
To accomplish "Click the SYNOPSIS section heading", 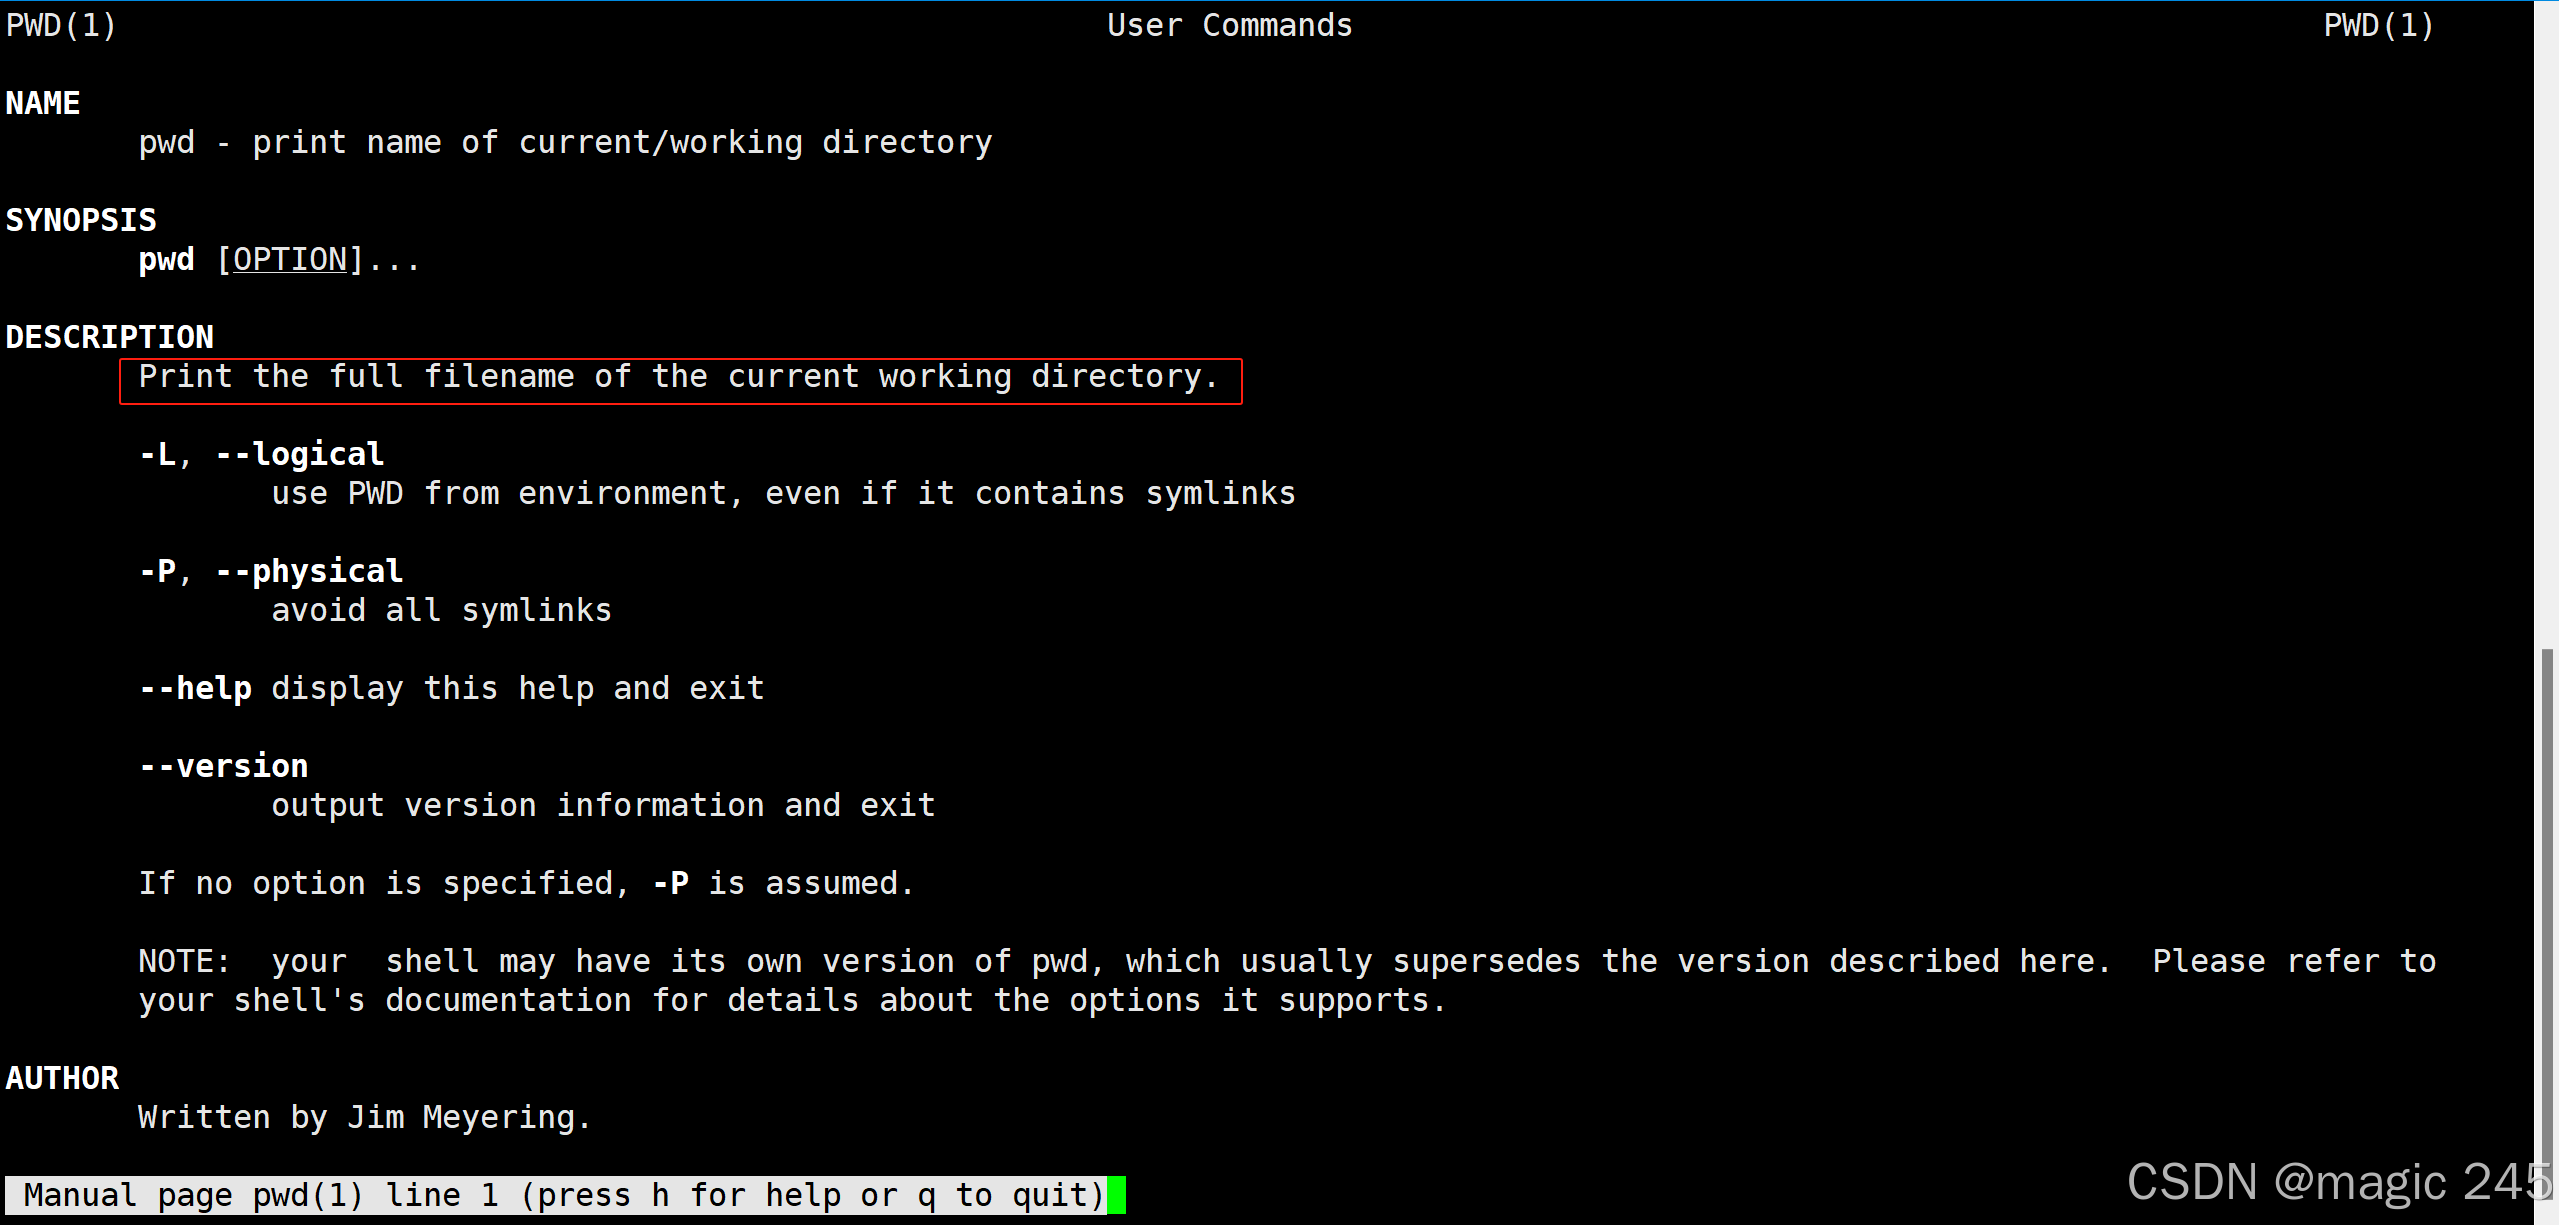I will pyautogui.click(x=81, y=220).
